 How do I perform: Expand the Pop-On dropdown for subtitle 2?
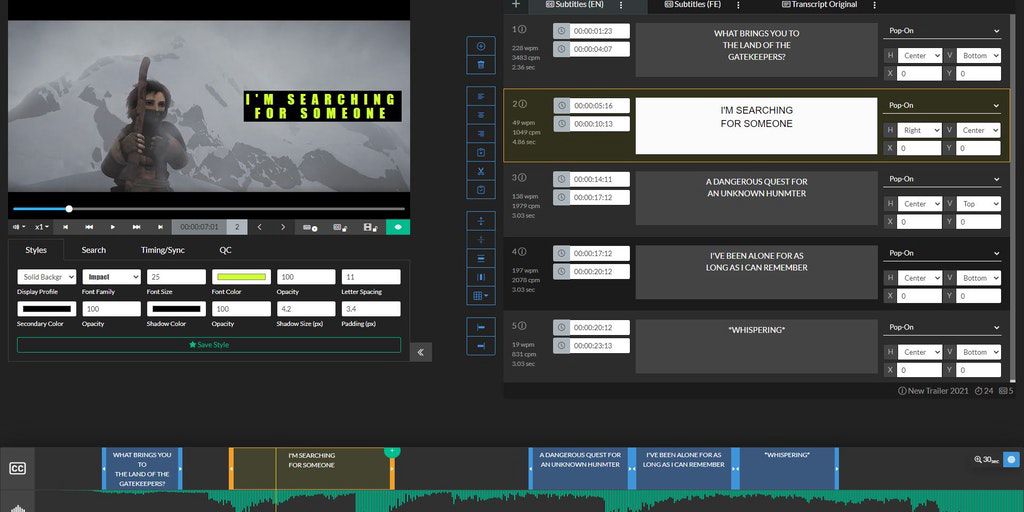point(943,105)
